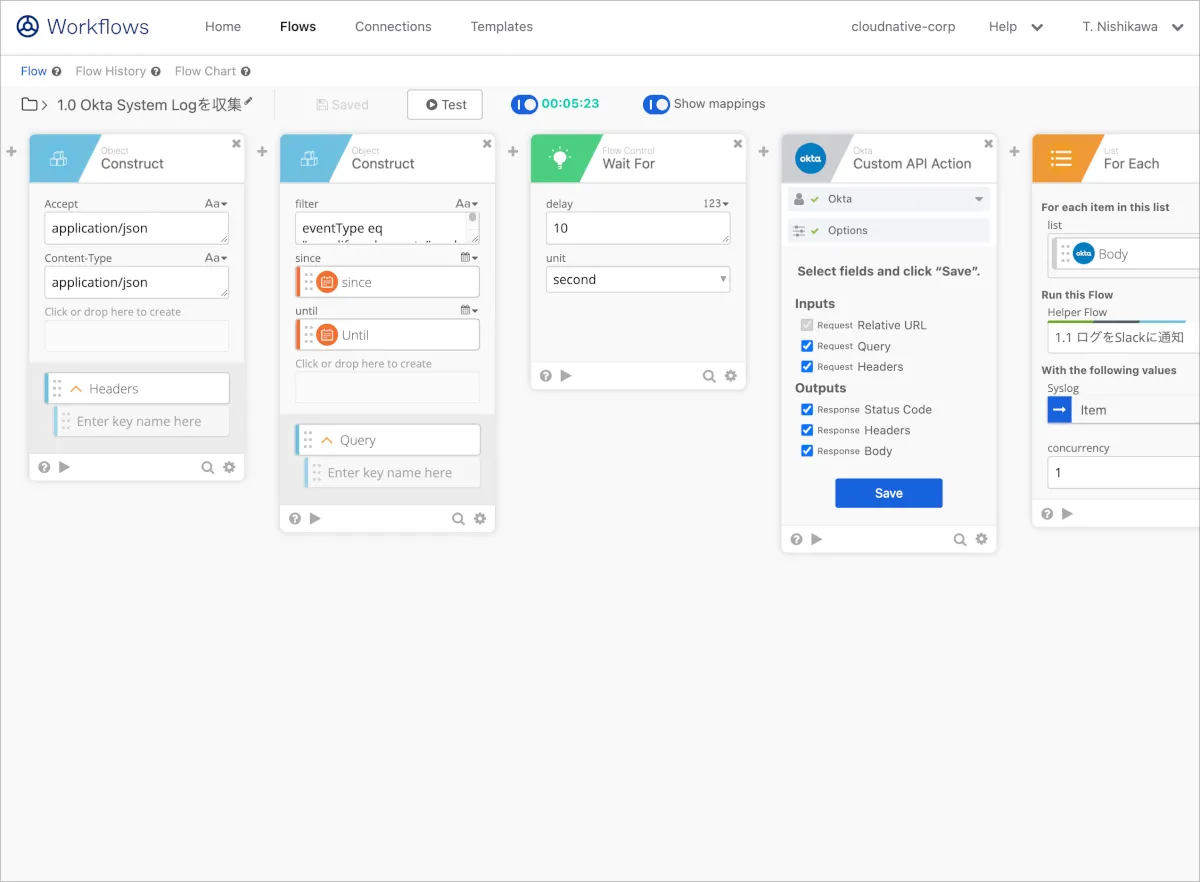Click search icon on Wait For card
Viewport: 1200px width, 882px height.
point(709,376)
